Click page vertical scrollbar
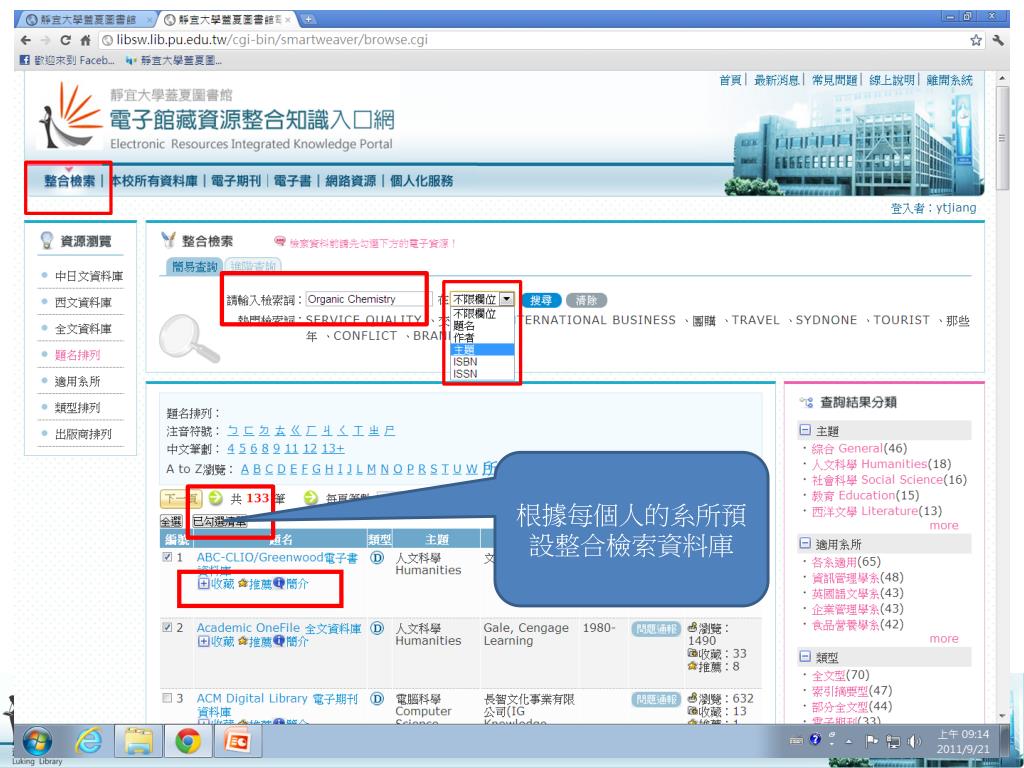 pos(1003,138)
